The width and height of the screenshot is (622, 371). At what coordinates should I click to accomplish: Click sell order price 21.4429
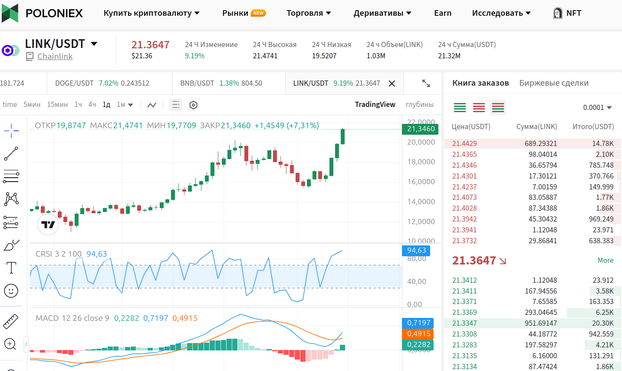pos(464,144)
